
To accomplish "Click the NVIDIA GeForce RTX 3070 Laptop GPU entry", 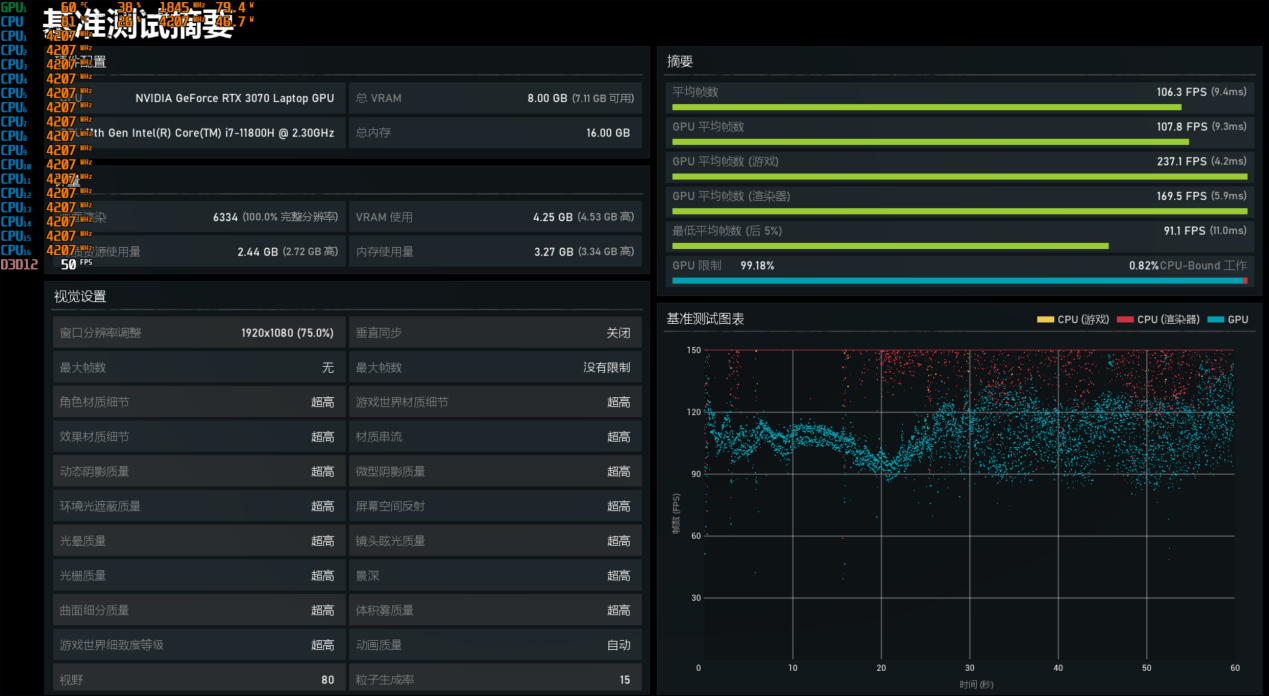I will [x=234, y=99].
